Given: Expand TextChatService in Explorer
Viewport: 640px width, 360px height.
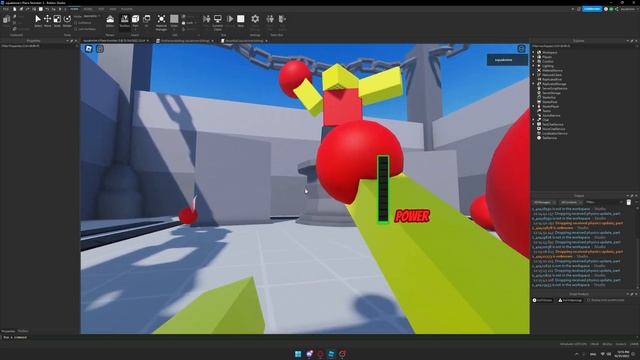Looking at the screenshot, I should 533,124.
